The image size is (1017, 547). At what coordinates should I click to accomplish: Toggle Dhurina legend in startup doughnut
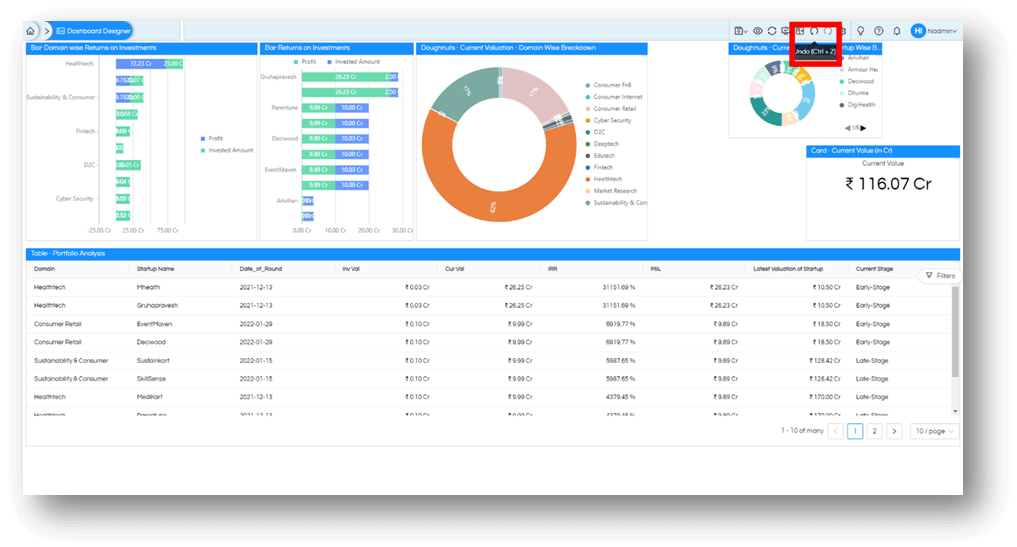click(x=854, y=93)
